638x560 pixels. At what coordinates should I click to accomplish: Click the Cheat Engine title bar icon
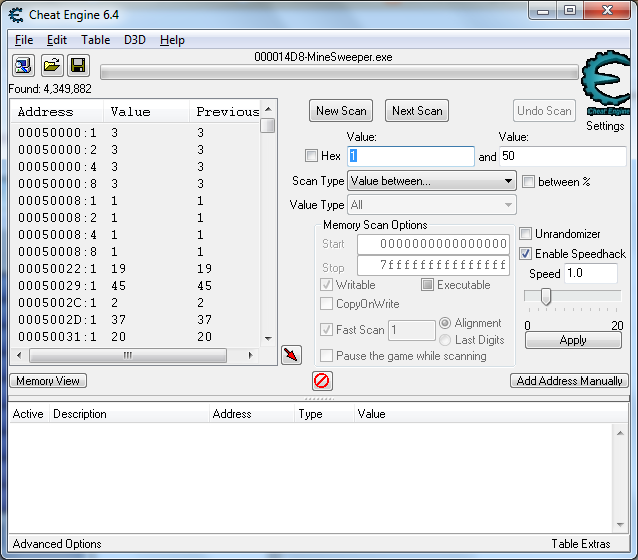[x=16, y=15]
